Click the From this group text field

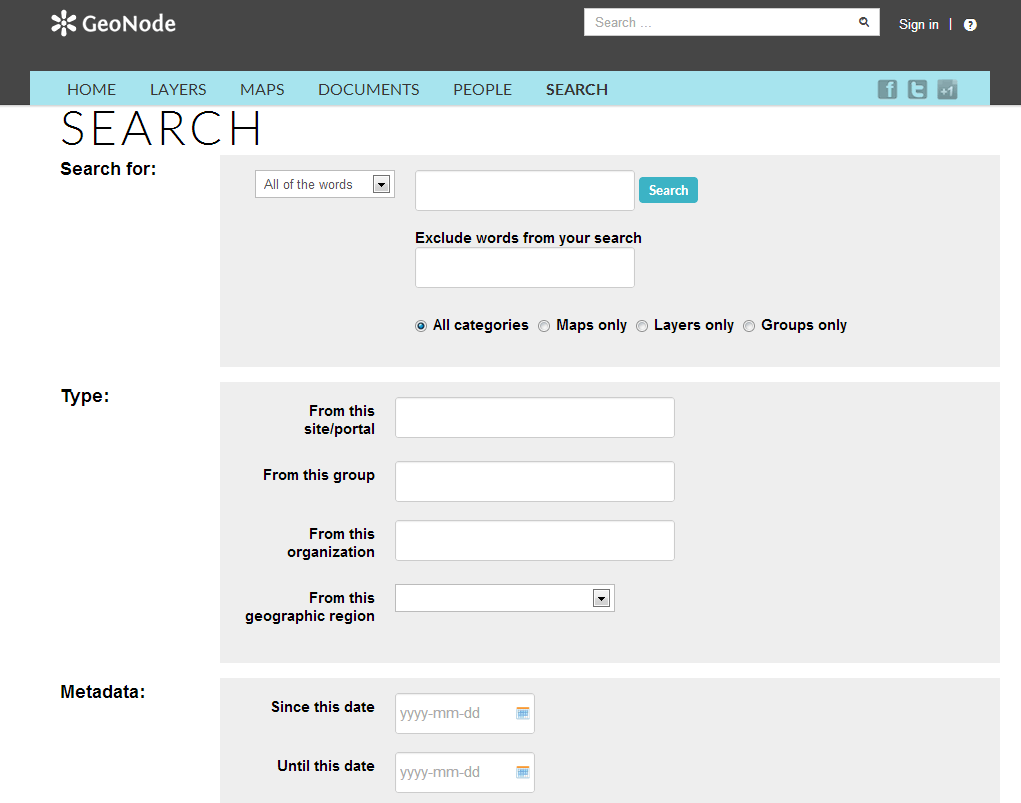pyautogui.click(x=535, y=482)
